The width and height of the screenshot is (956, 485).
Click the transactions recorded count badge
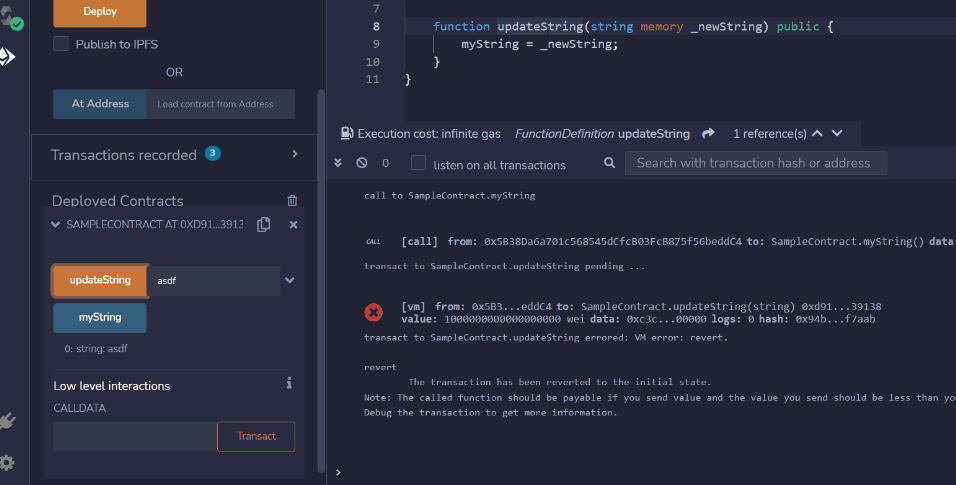coord(213,153)
